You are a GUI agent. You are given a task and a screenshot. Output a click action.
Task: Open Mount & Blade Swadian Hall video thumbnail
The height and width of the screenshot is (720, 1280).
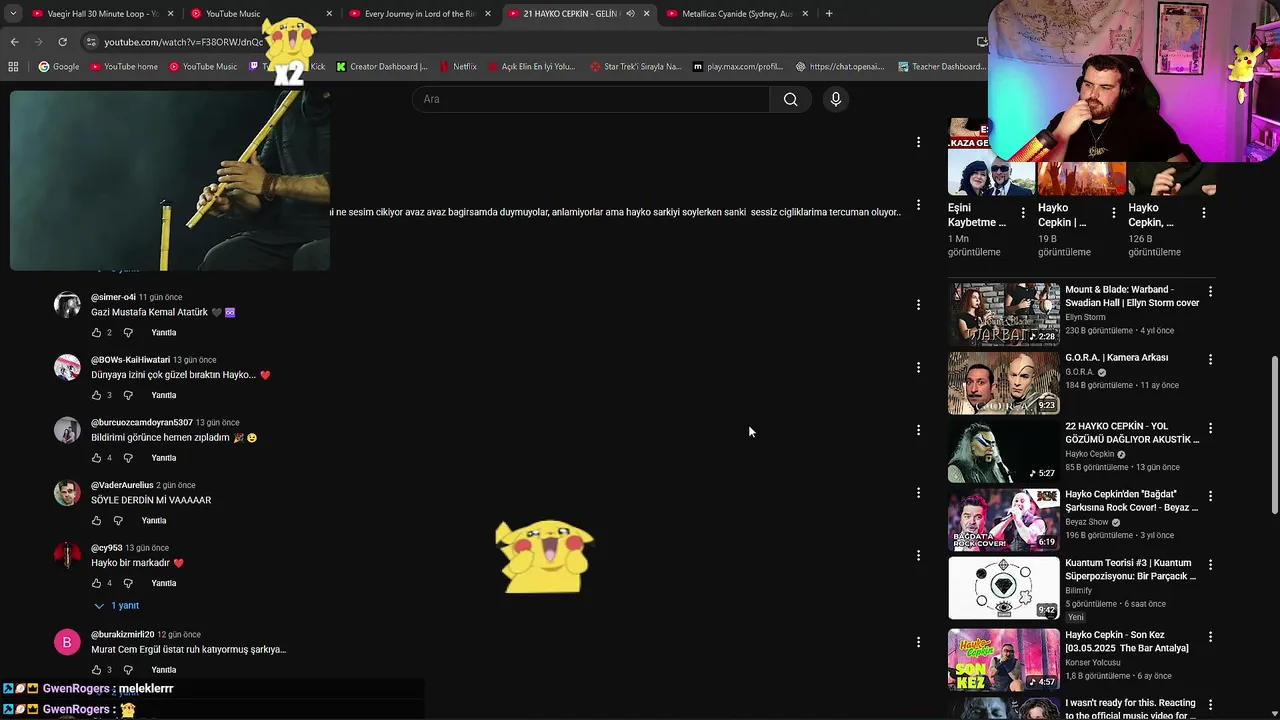1003,314
